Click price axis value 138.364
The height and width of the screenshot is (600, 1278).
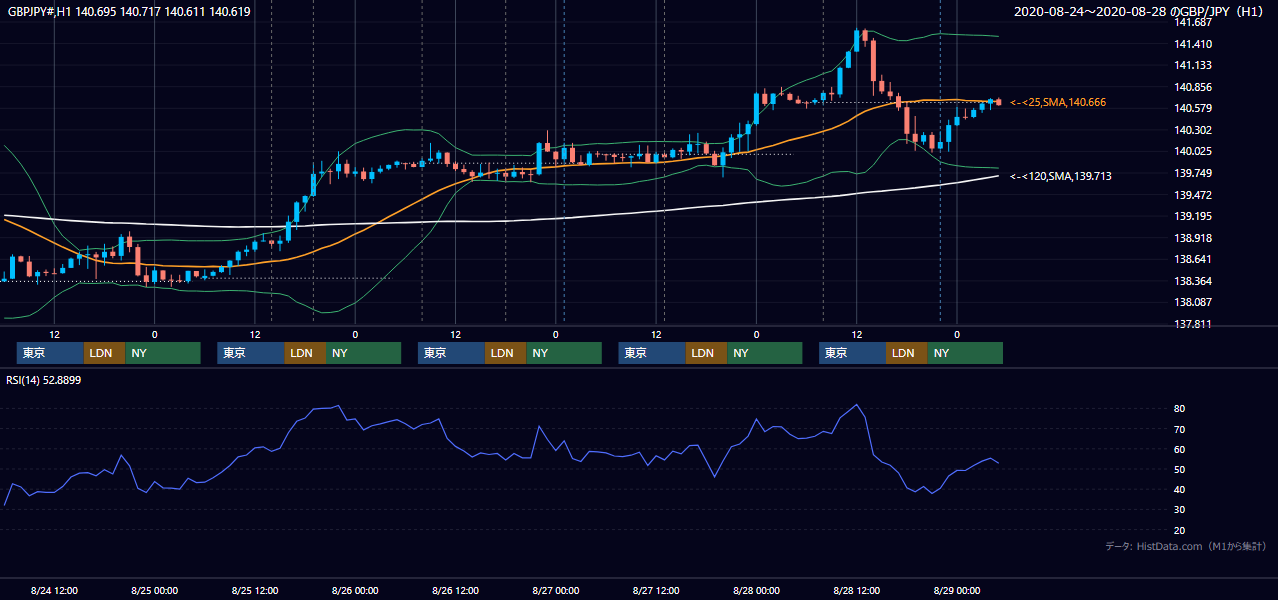click(x=1193, y=281)
